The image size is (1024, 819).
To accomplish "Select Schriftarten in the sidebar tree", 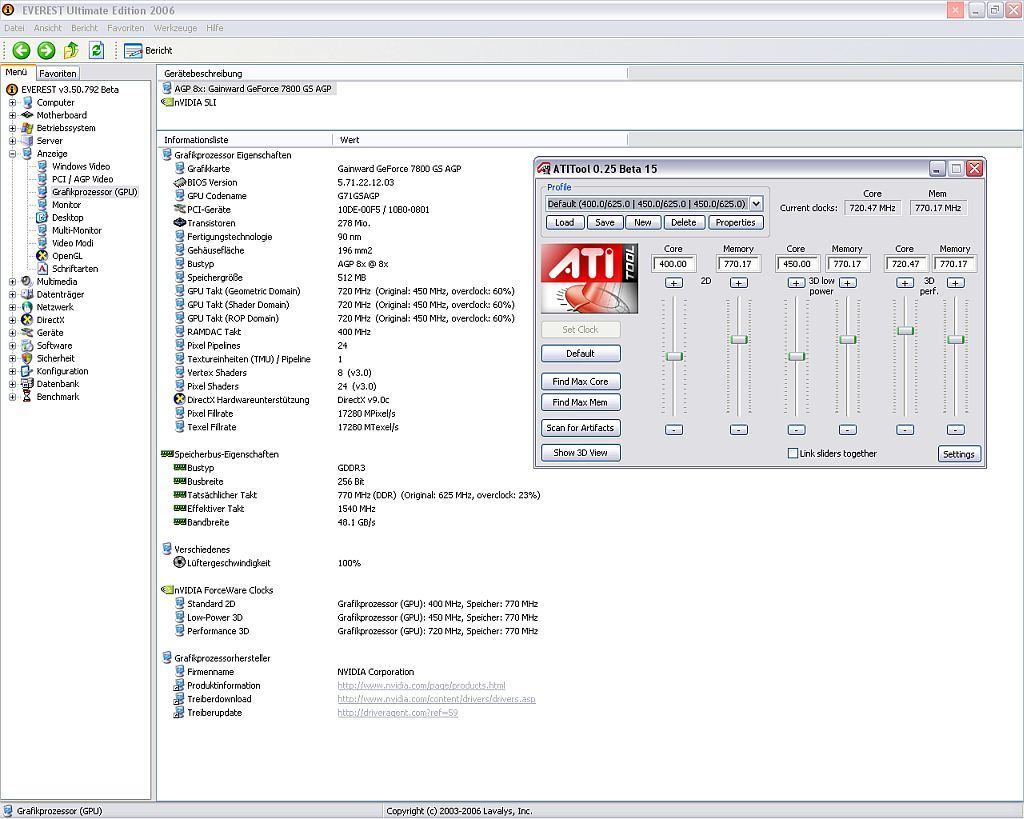I will click(x=75, y=269).
